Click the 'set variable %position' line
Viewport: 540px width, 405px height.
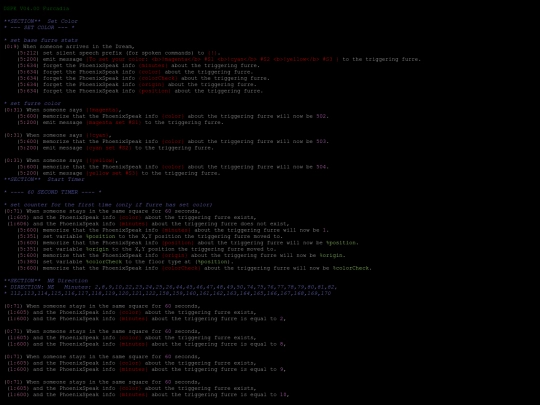click(150, 236)
